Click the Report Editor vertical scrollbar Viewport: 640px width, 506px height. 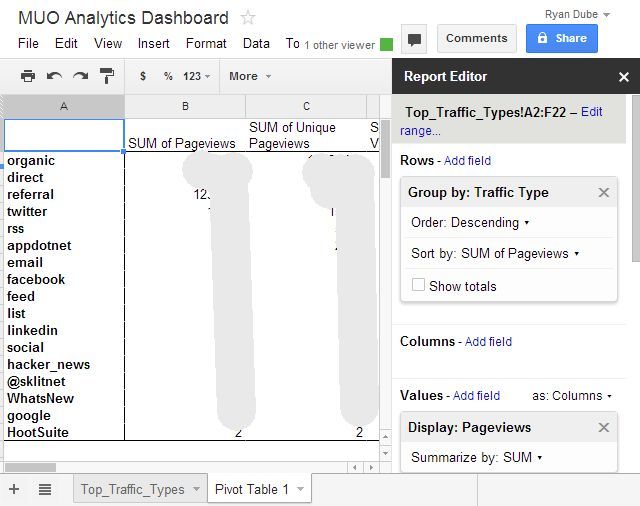(636, 179)
